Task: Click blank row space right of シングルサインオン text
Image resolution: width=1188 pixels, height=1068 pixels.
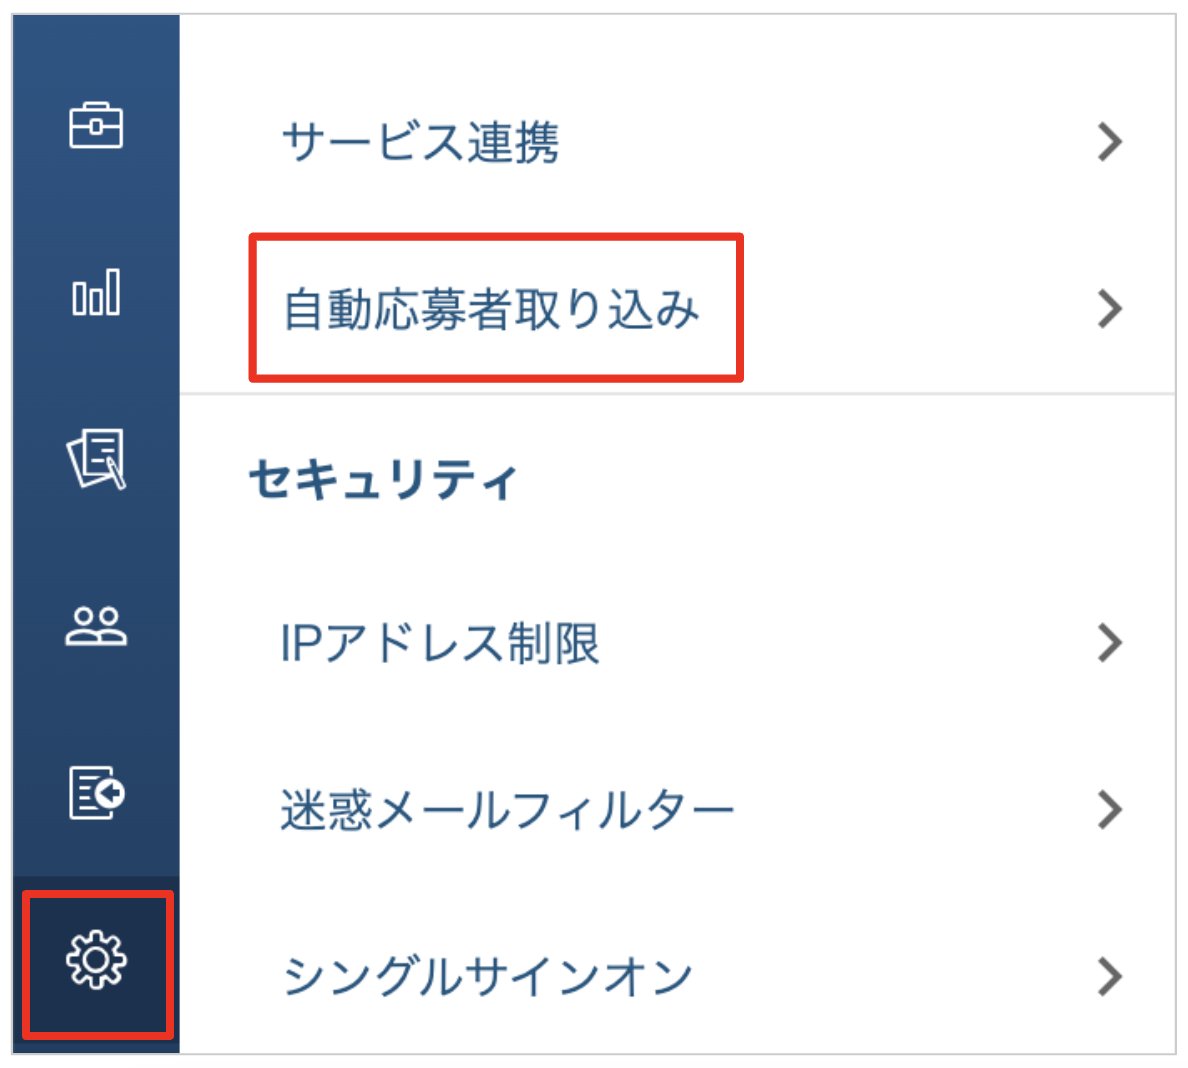Action: (894, 976)
